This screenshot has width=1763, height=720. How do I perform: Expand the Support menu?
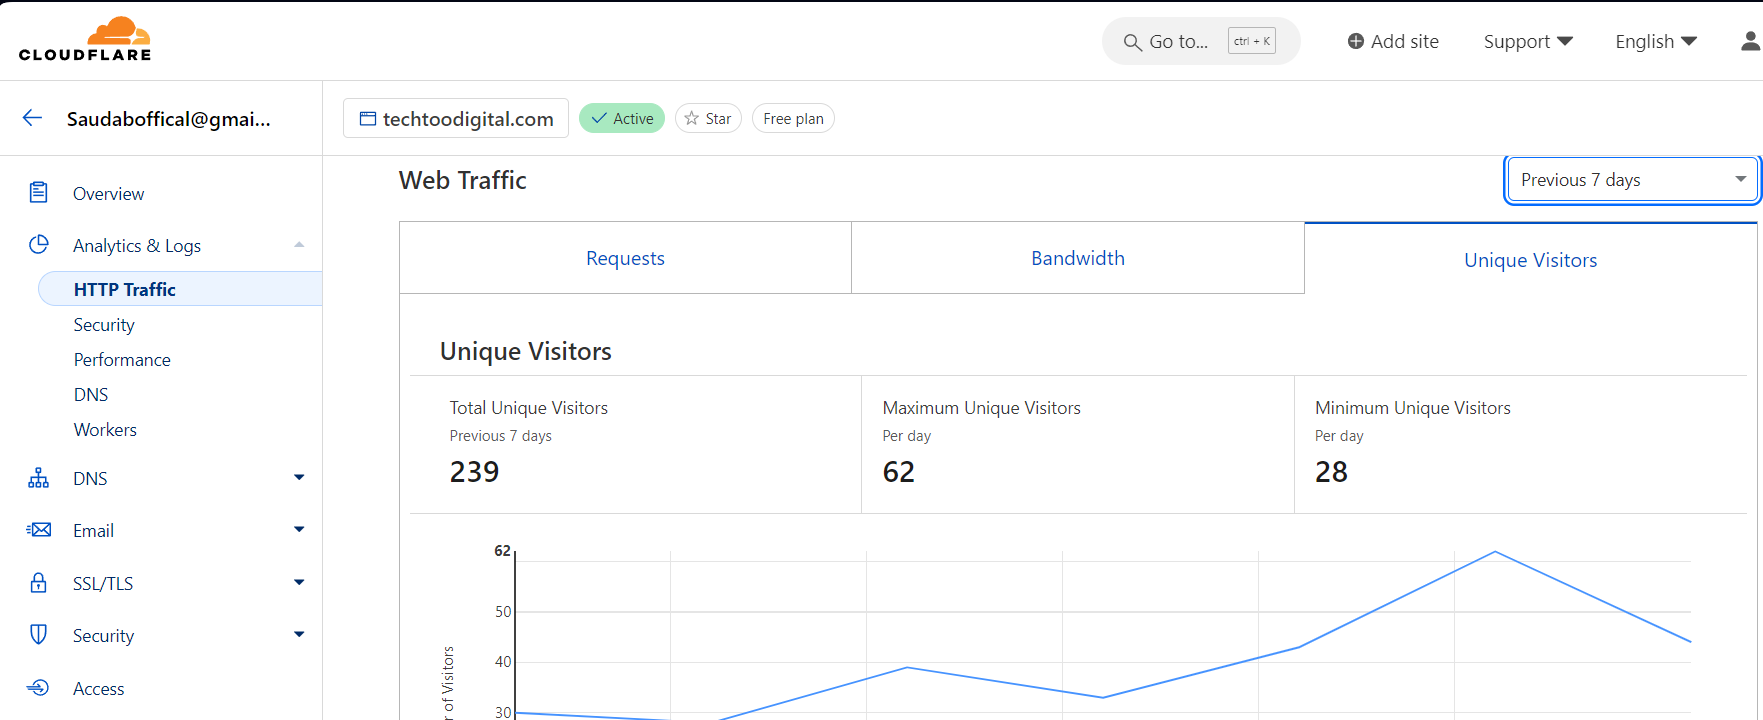(x=1528, y=41)
